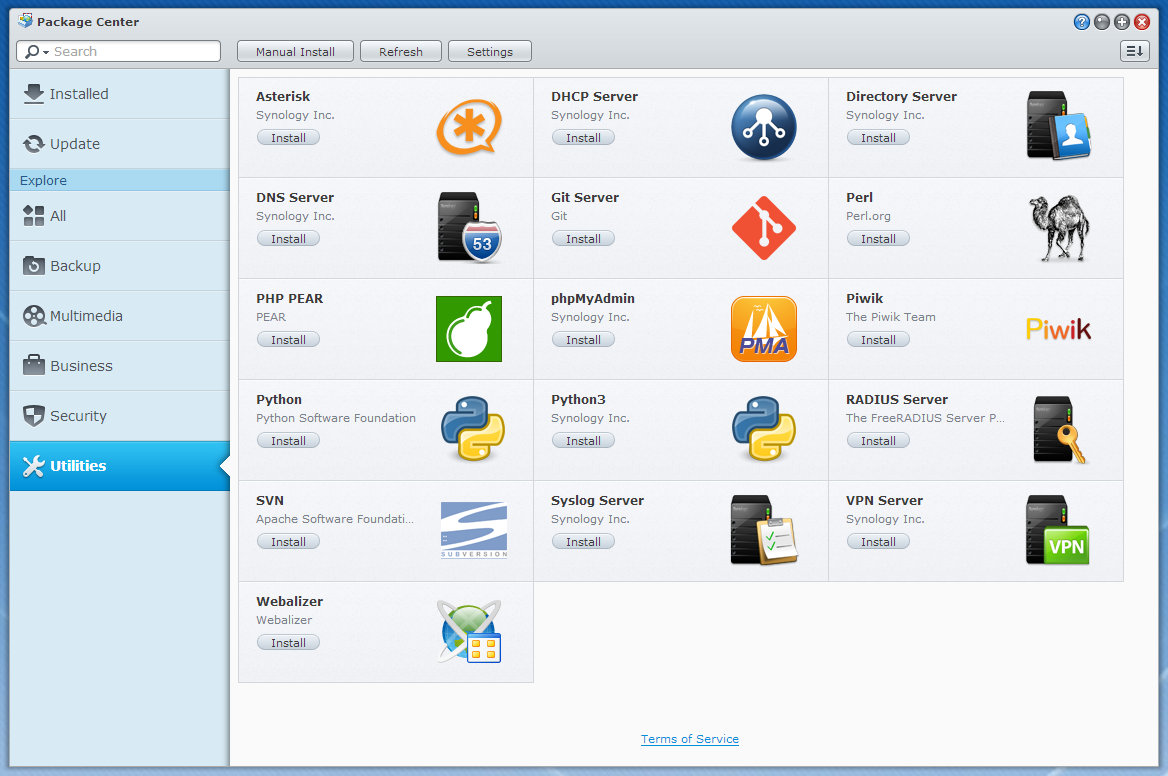The image size is (1168, 776).
Task: Click the Utilities wrench icon in sidebar
Action: [34, 465]
